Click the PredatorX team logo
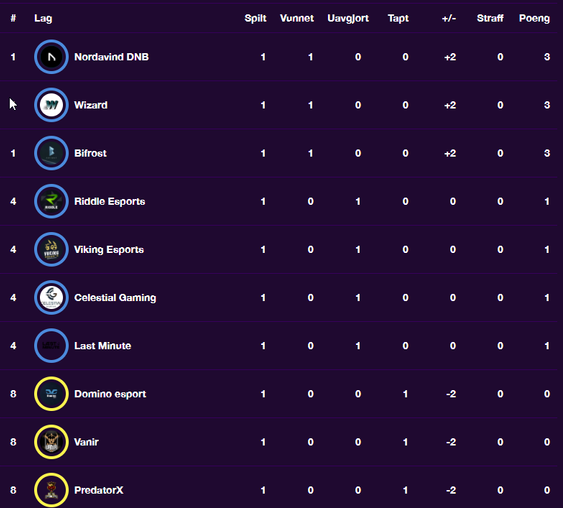 pyautogui.click(x=51, y=490)
